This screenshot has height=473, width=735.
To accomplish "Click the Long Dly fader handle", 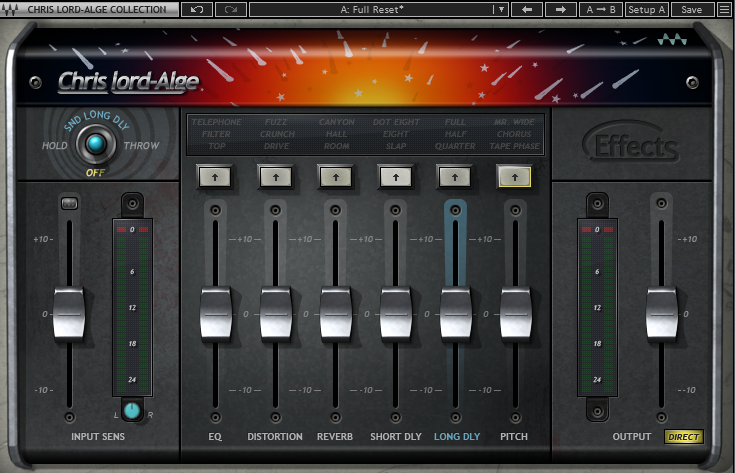I will click(x=455, y=314).
